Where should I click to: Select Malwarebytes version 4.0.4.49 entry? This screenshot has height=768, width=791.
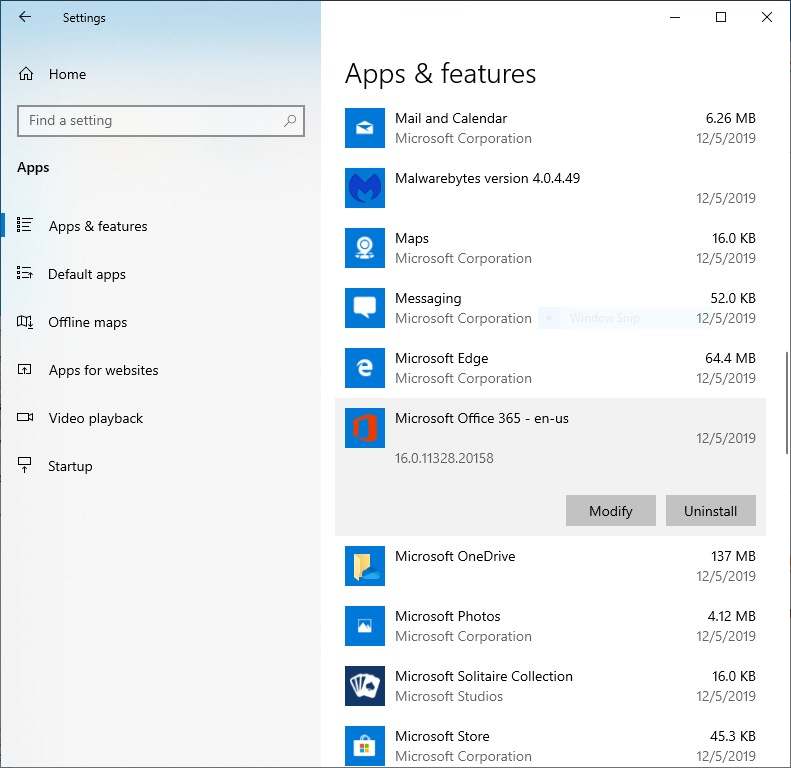click(487, 178)
